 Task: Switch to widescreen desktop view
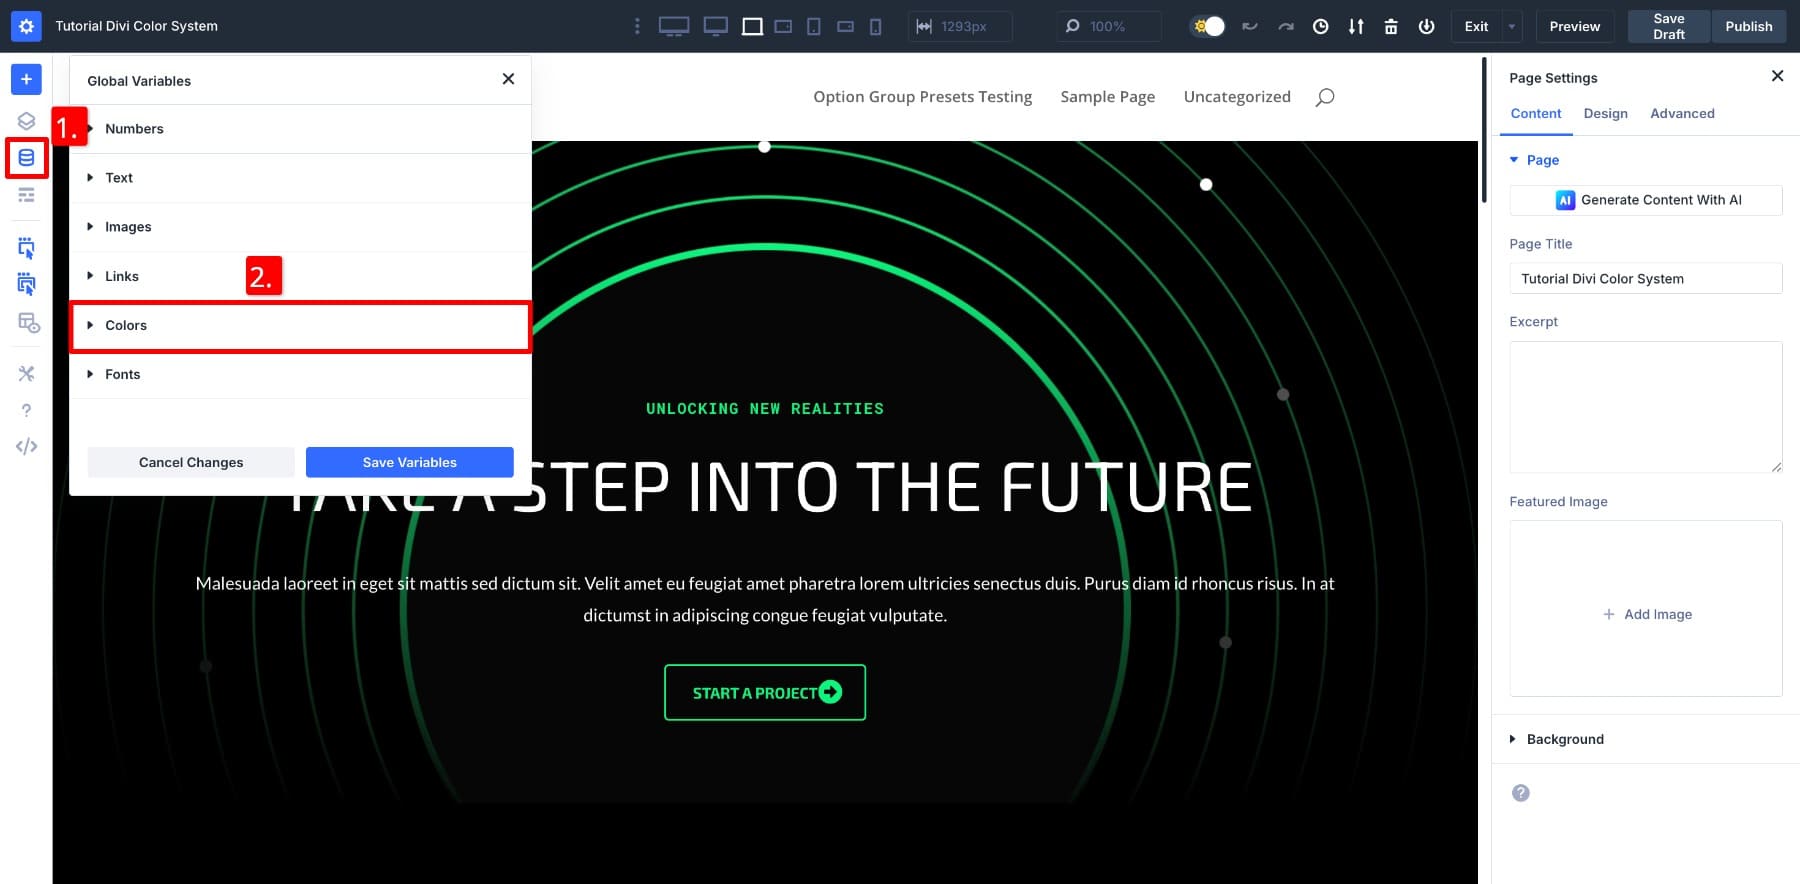[x=674, y=27]
